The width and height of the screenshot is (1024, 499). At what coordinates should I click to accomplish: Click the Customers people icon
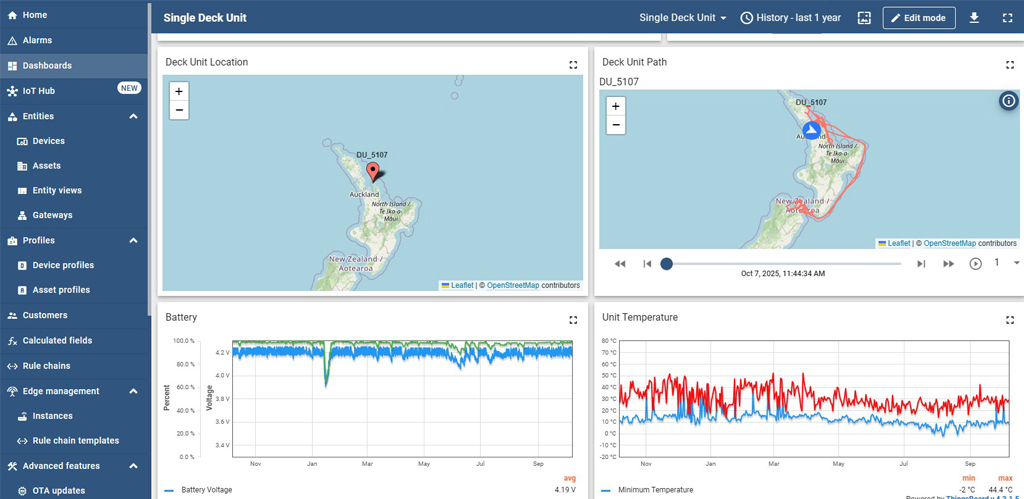tap(12, 315)
